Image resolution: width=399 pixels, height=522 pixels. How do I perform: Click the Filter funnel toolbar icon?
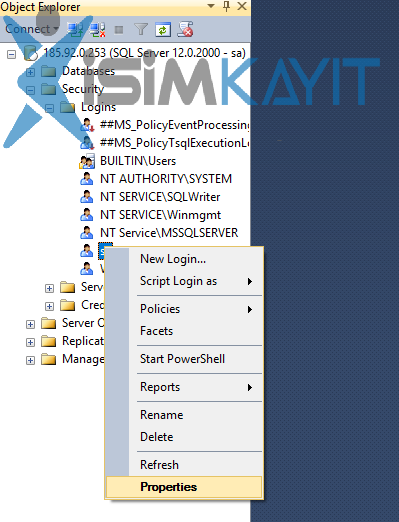[141, 29]
